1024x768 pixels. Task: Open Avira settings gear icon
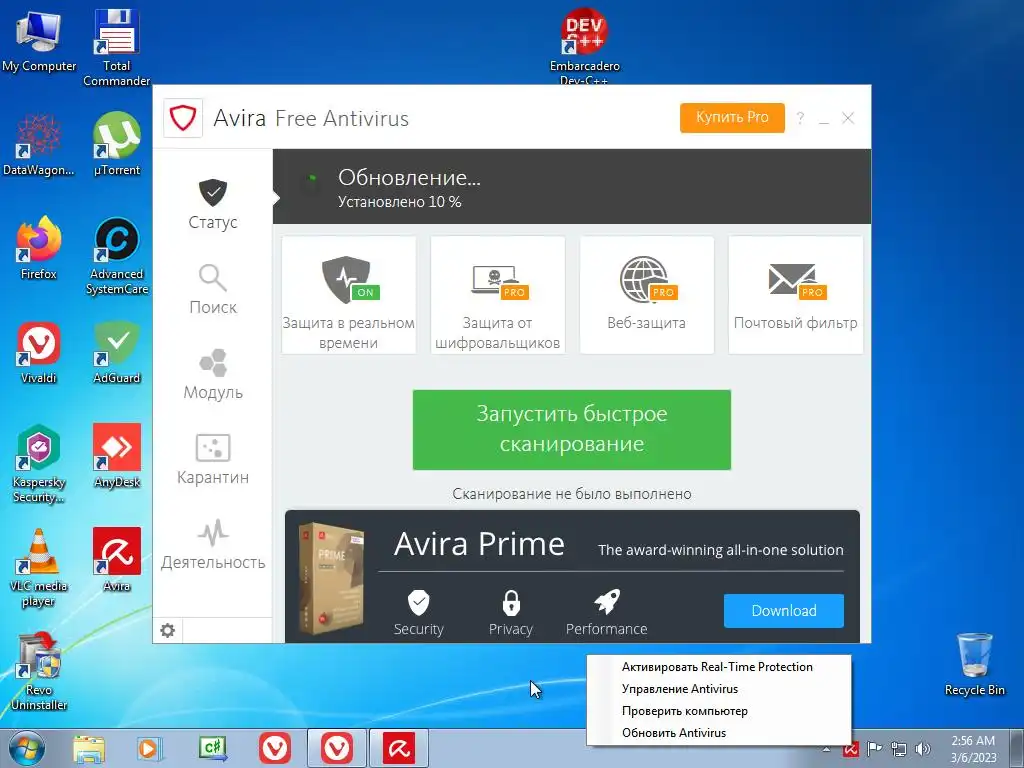[x=168, y=630]
